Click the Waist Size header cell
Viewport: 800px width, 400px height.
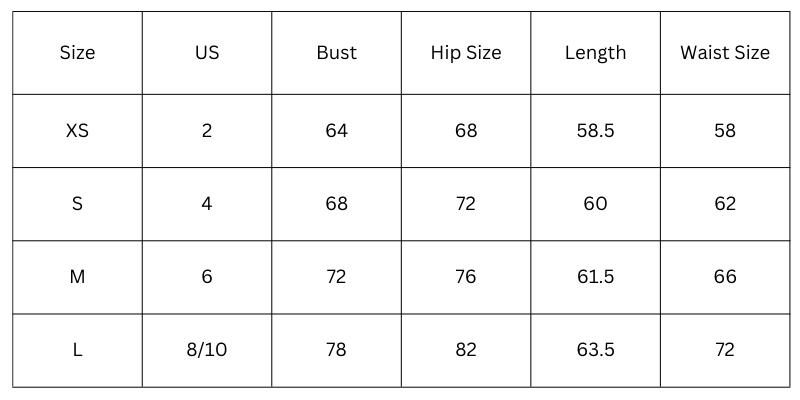(x=725, y=53)
